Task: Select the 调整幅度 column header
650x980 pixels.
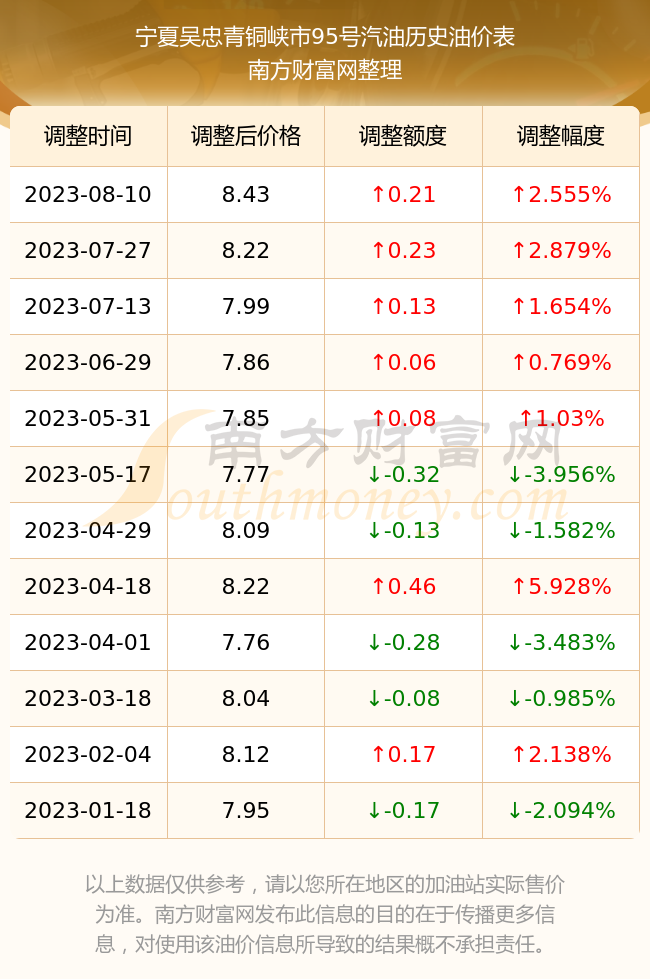Action: (x=561, y=136)
